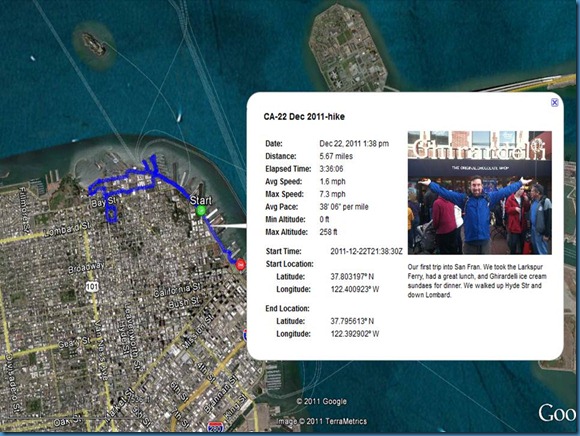
Task: Click the red end marker on the track
Action: pos(240,264)
